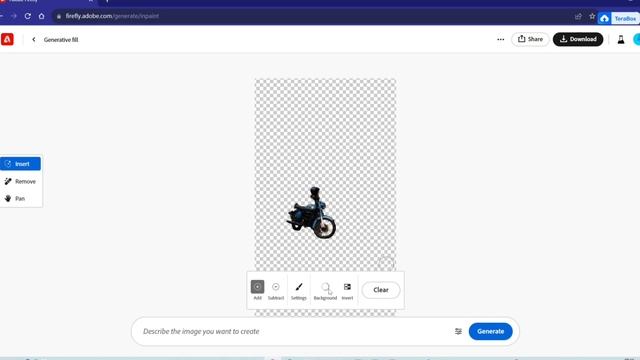Click the Share button
This screenshot has width=640, height=360.
(530, 39)
